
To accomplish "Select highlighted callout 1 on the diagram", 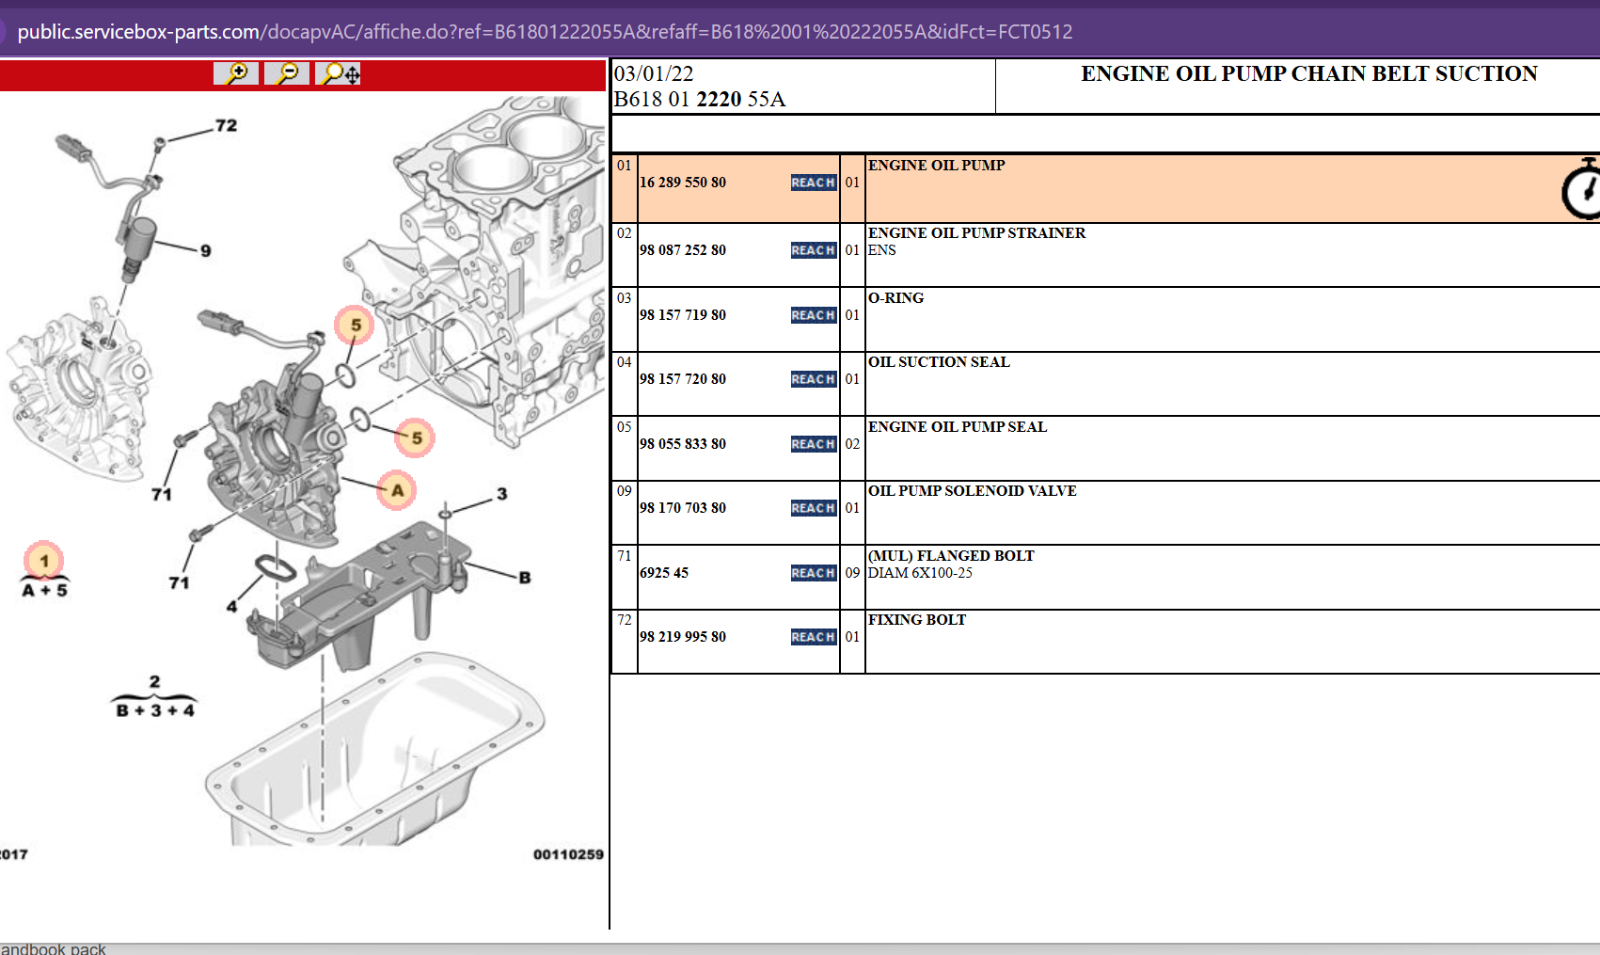I will point(44,561).
